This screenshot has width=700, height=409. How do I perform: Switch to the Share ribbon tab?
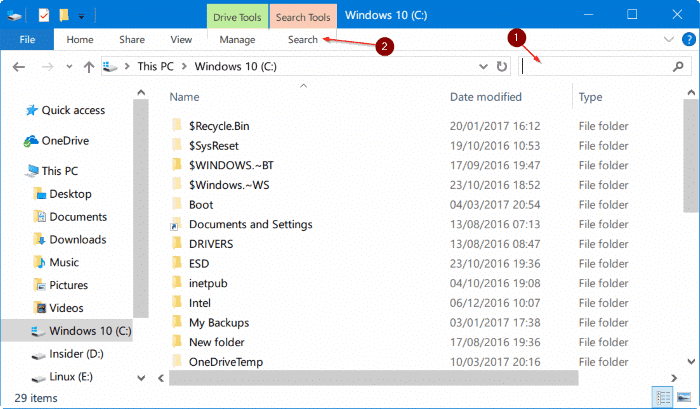pos(132,39)
